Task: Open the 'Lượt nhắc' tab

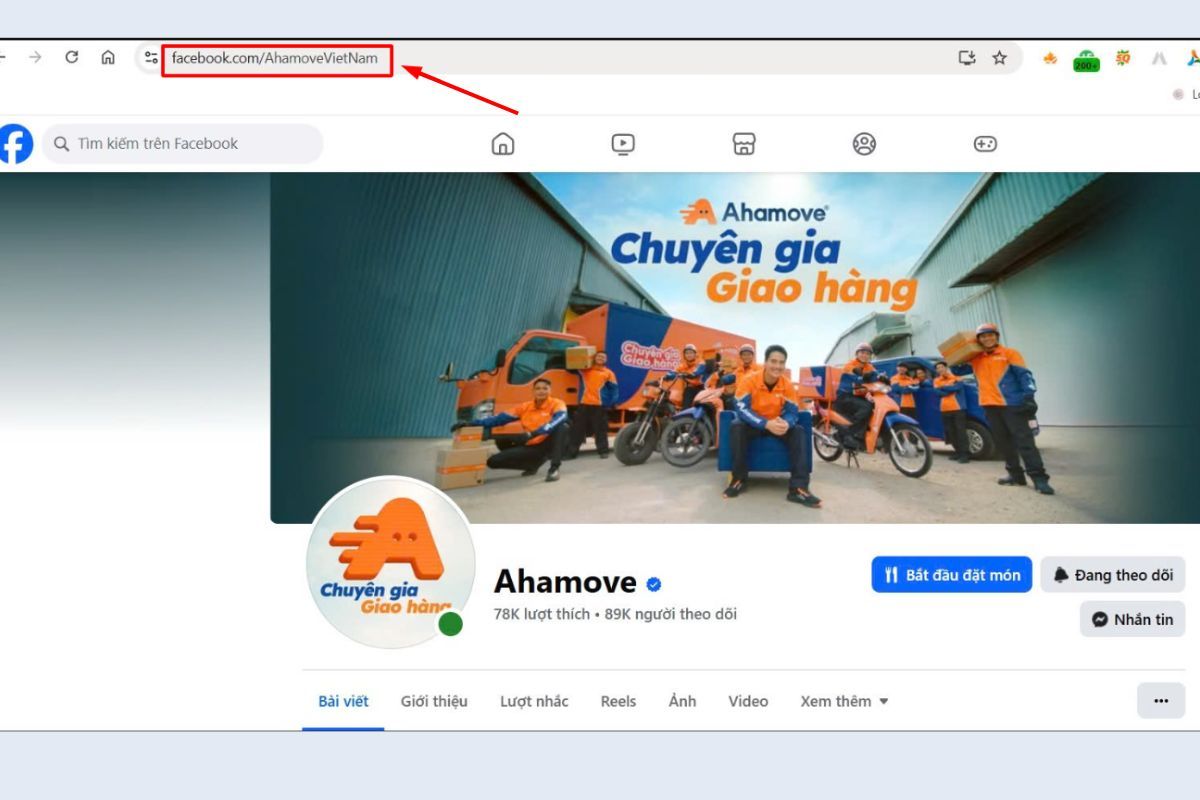Action: [534, 701]
